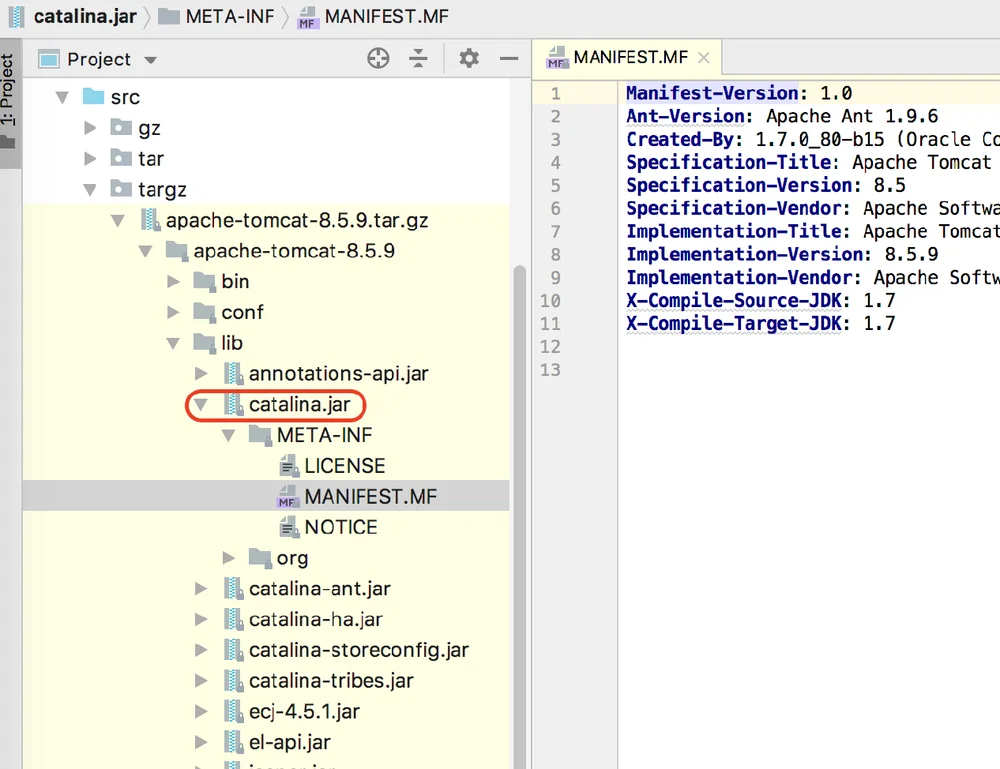This screenshot has height=769, width=1000.
Task: Click the MANIFEST.MF file icon in tree
Action: click(x=288, y=497)
